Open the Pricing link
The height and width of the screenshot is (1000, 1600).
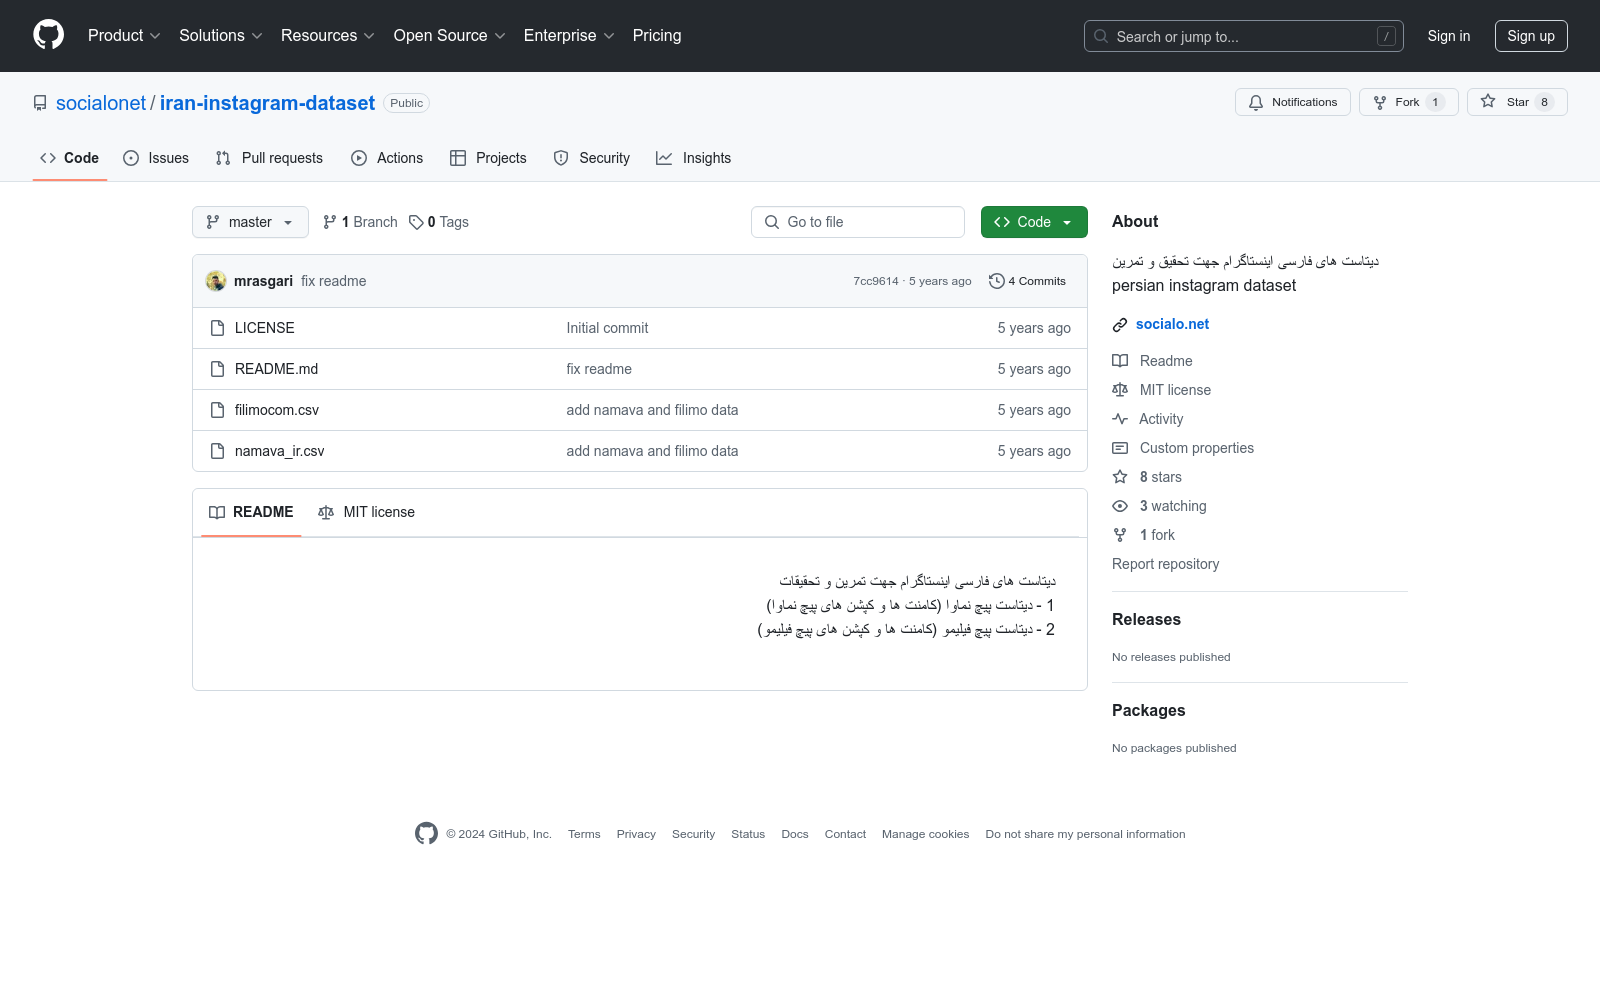coord(657,35)
